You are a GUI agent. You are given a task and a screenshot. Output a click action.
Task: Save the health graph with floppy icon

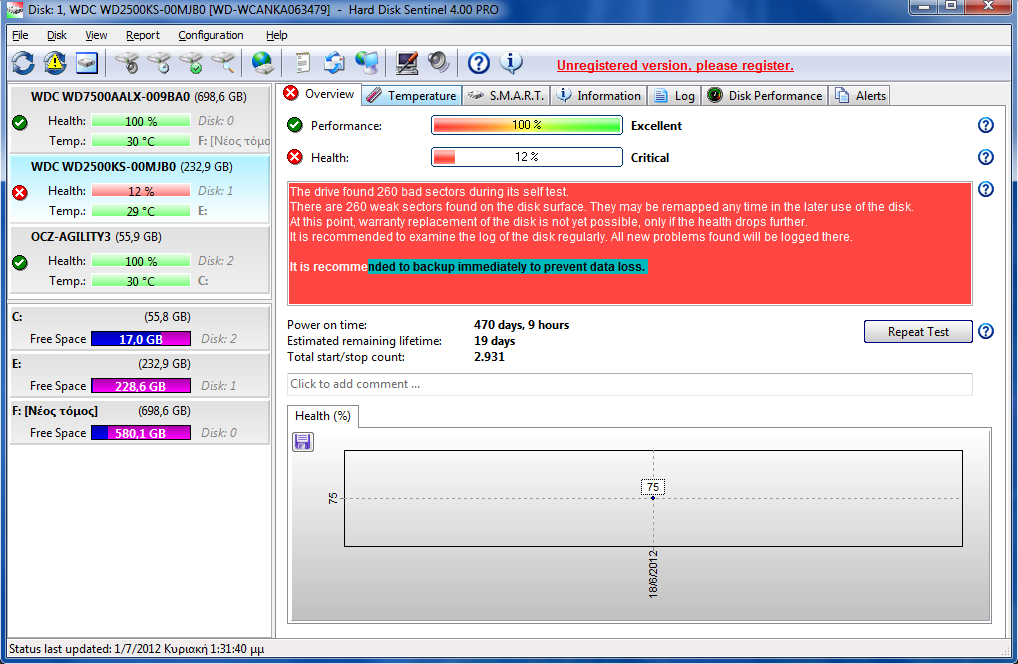[303, 442]
